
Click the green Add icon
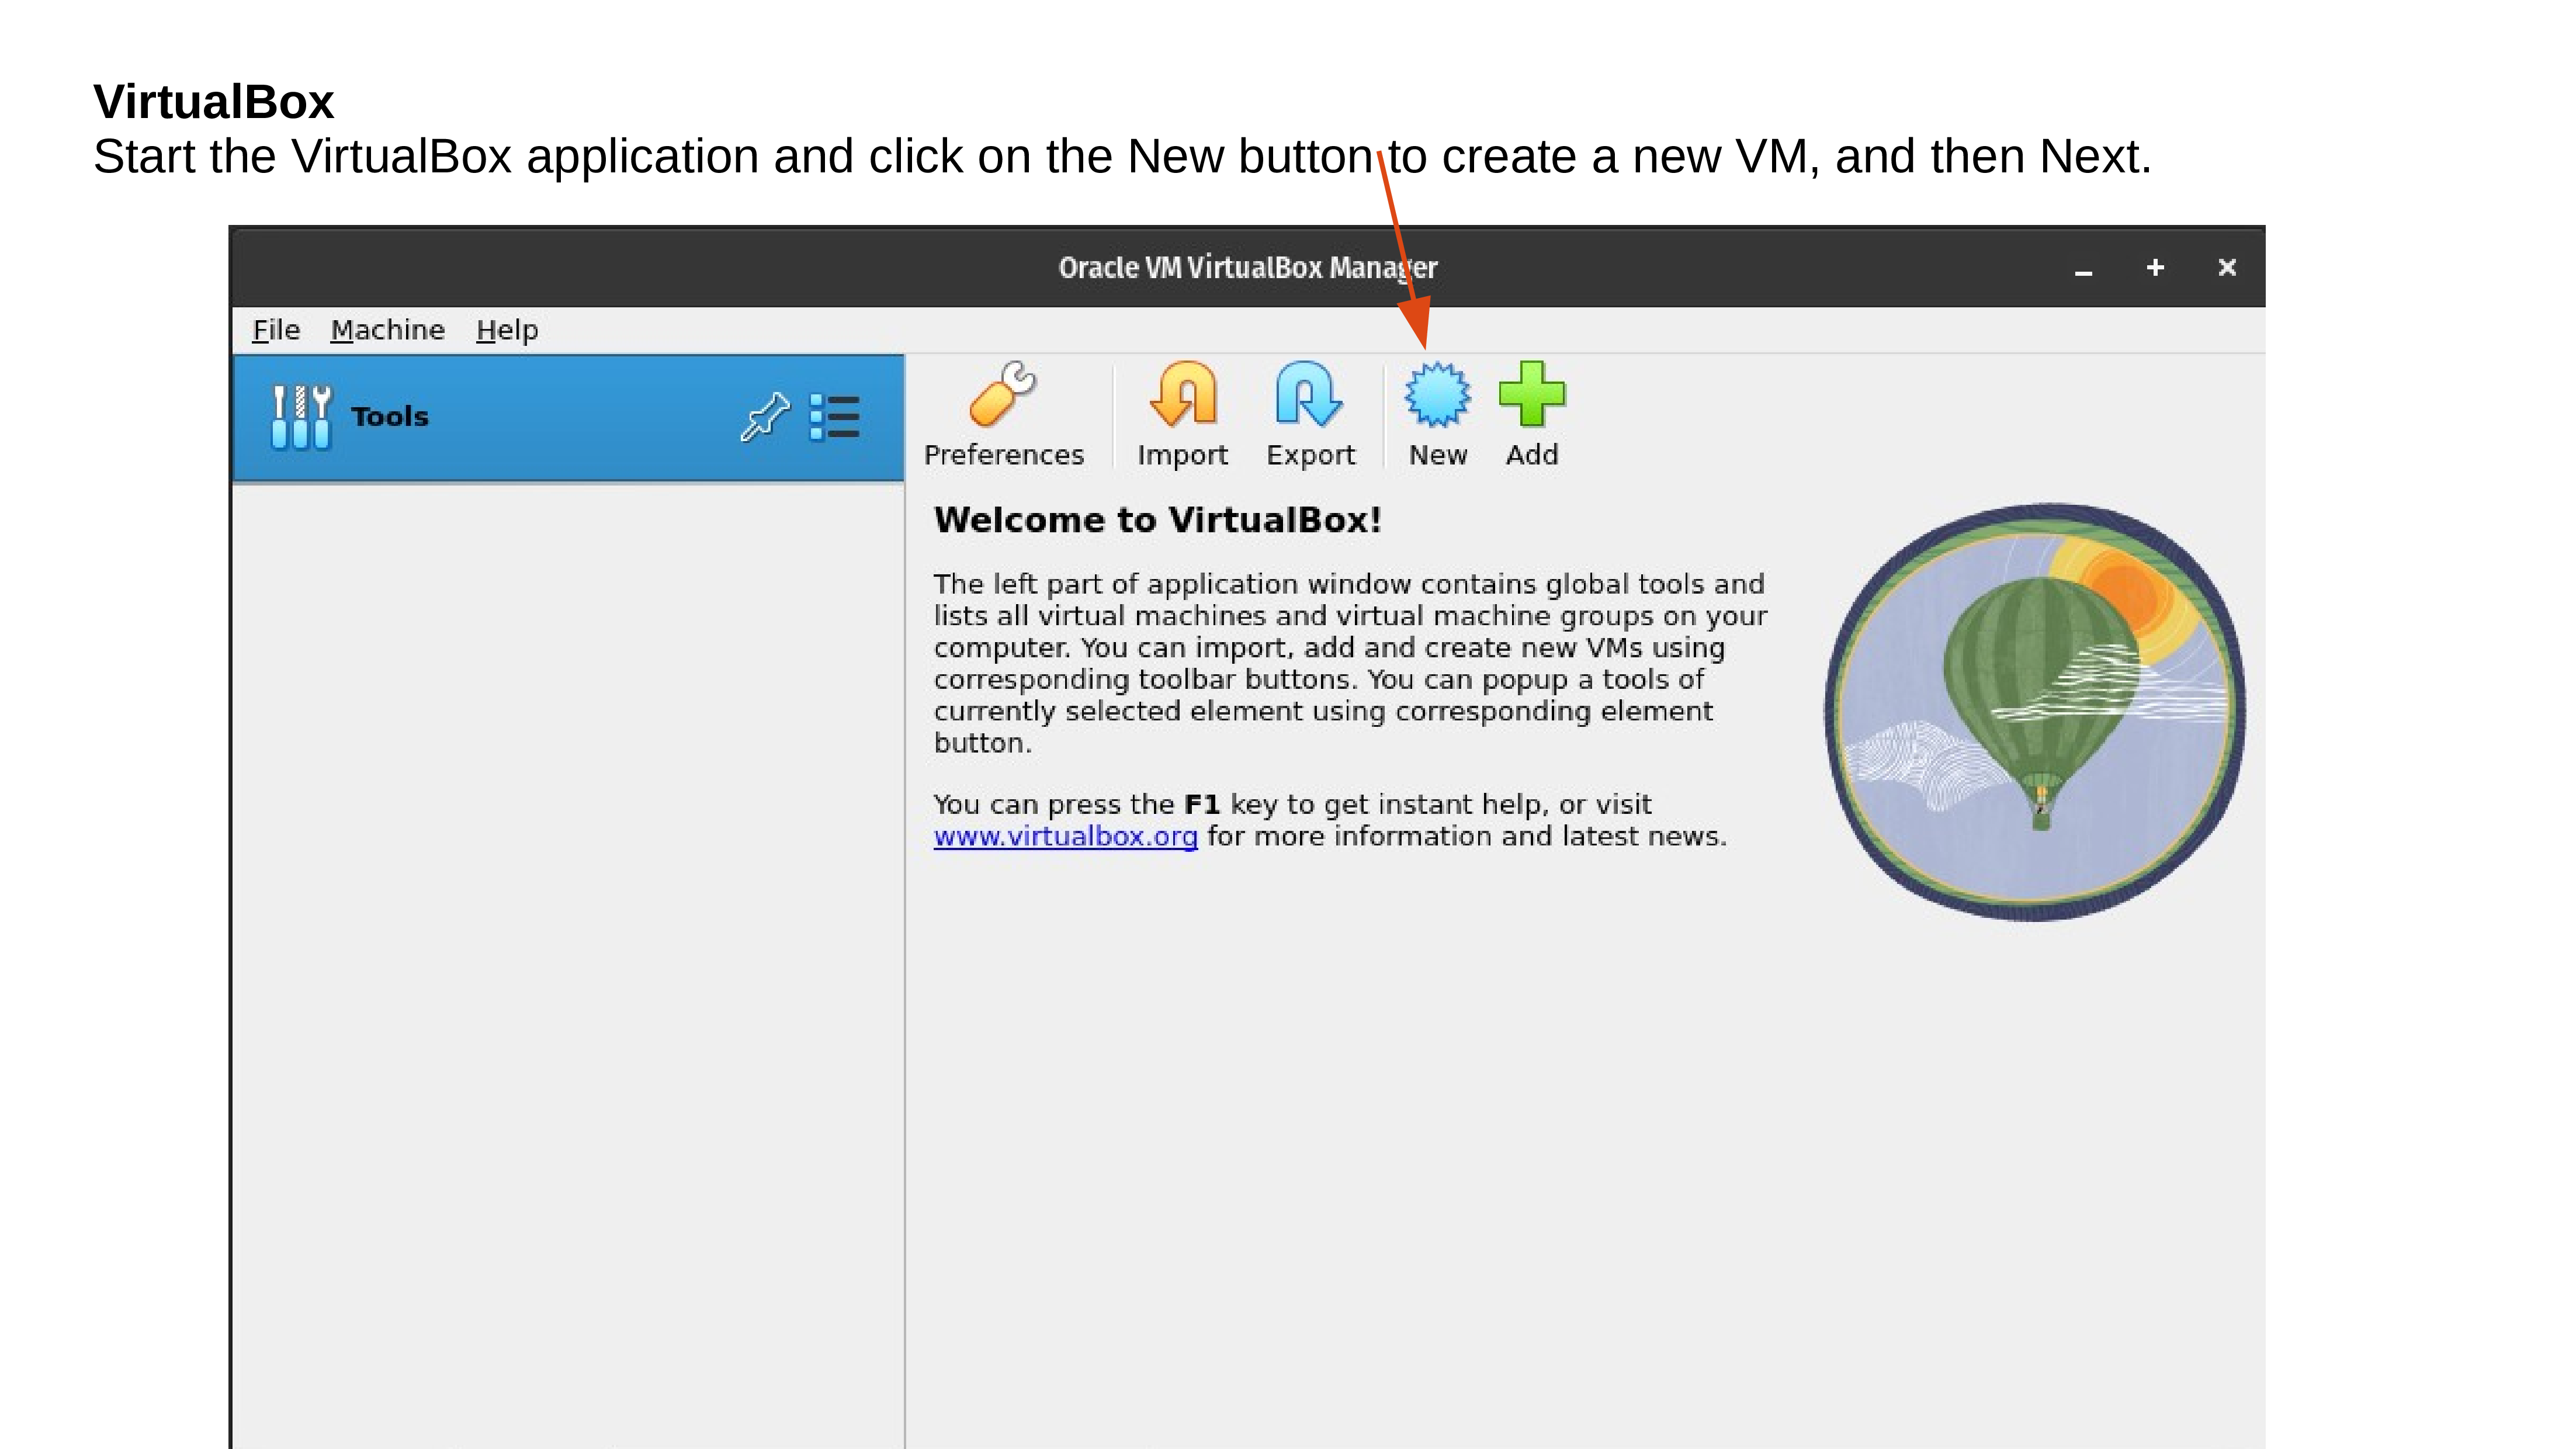(x=1532, y=394)
